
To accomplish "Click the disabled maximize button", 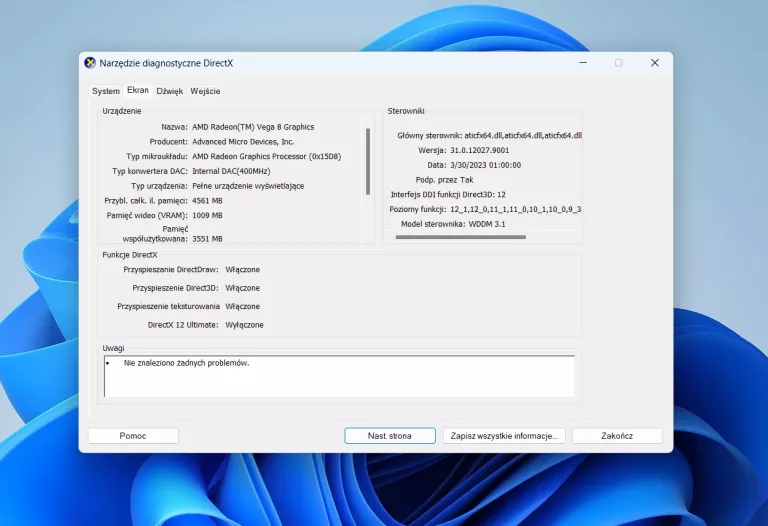I will coord(619,63).
